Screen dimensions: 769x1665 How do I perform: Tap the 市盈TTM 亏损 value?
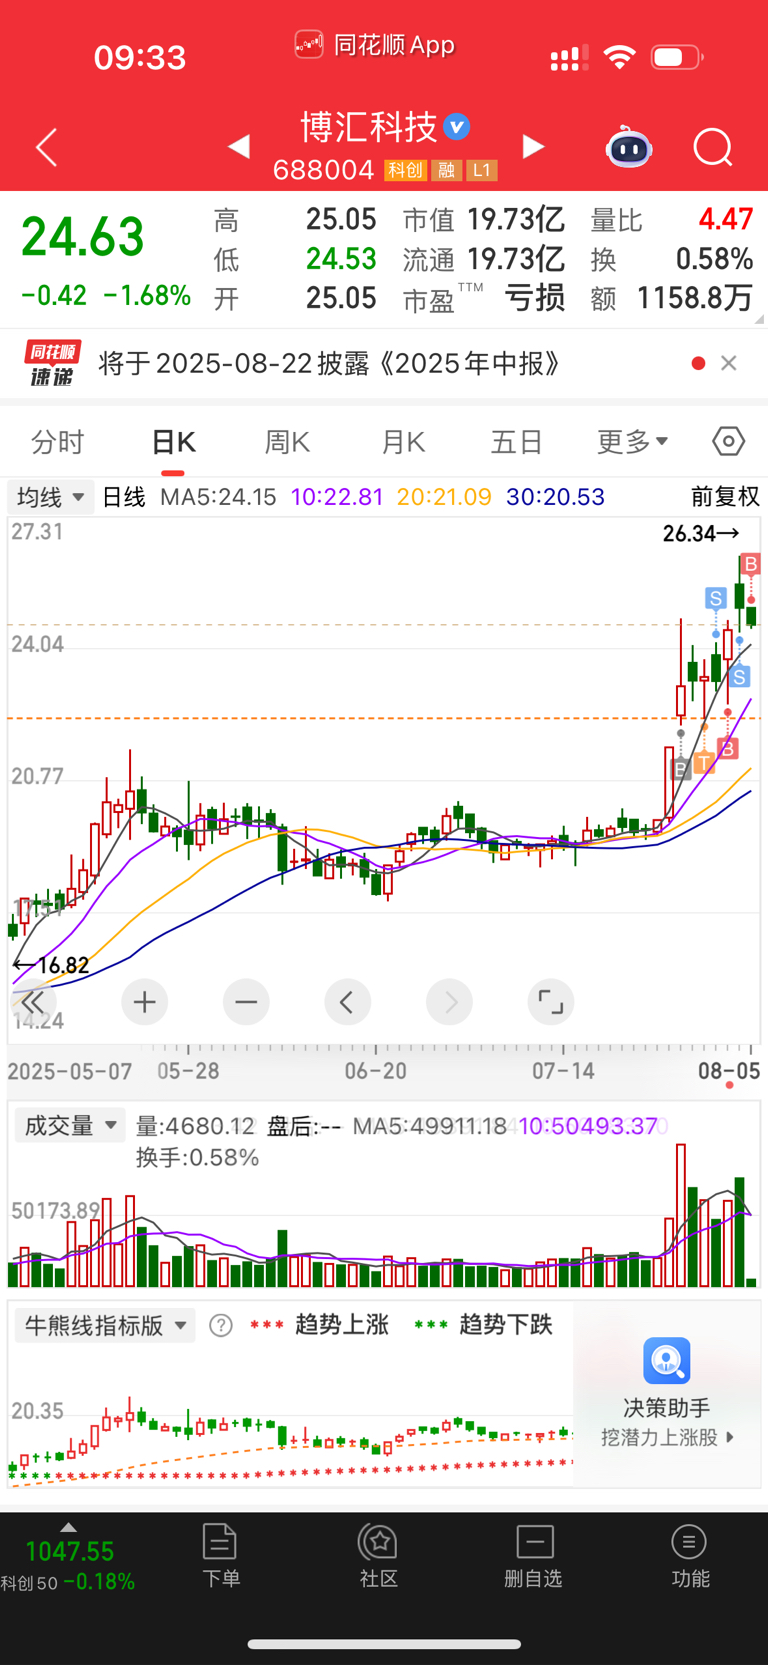coord(535,298)
